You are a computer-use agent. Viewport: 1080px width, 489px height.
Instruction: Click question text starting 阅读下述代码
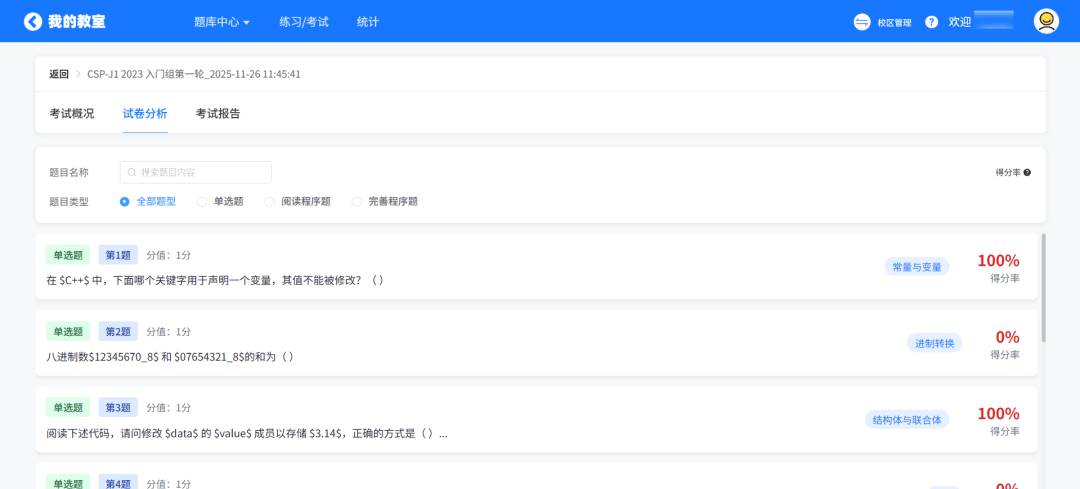point(247,434)
